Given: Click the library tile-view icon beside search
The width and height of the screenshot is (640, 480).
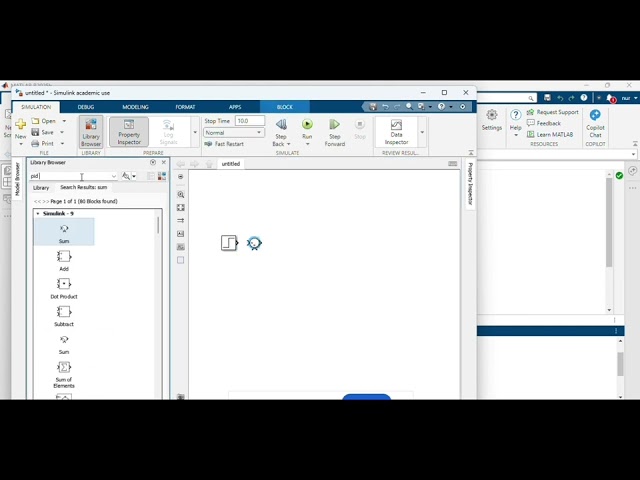Looking at the screenshot, I should click(x=162, y=176).
